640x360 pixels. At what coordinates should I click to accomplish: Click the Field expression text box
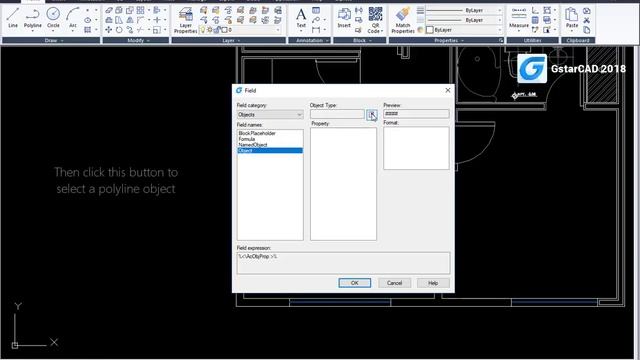(343, 263)
